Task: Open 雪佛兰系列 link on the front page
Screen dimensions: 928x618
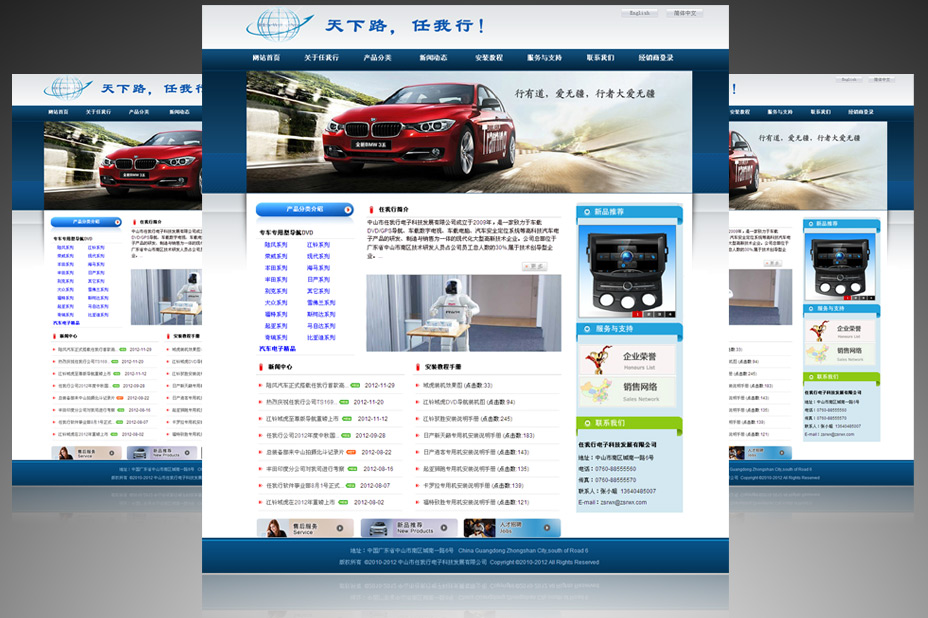Action: [x=321, y=302]
